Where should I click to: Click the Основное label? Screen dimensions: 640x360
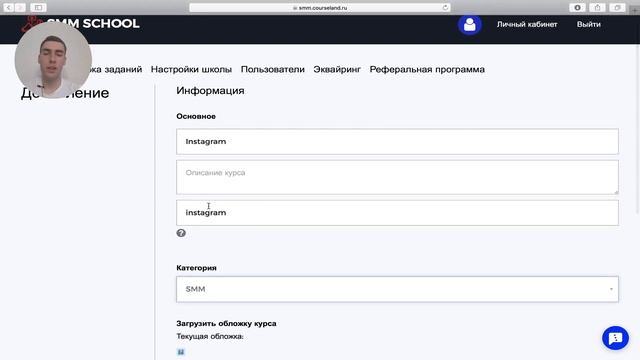(x=196, y=116)
